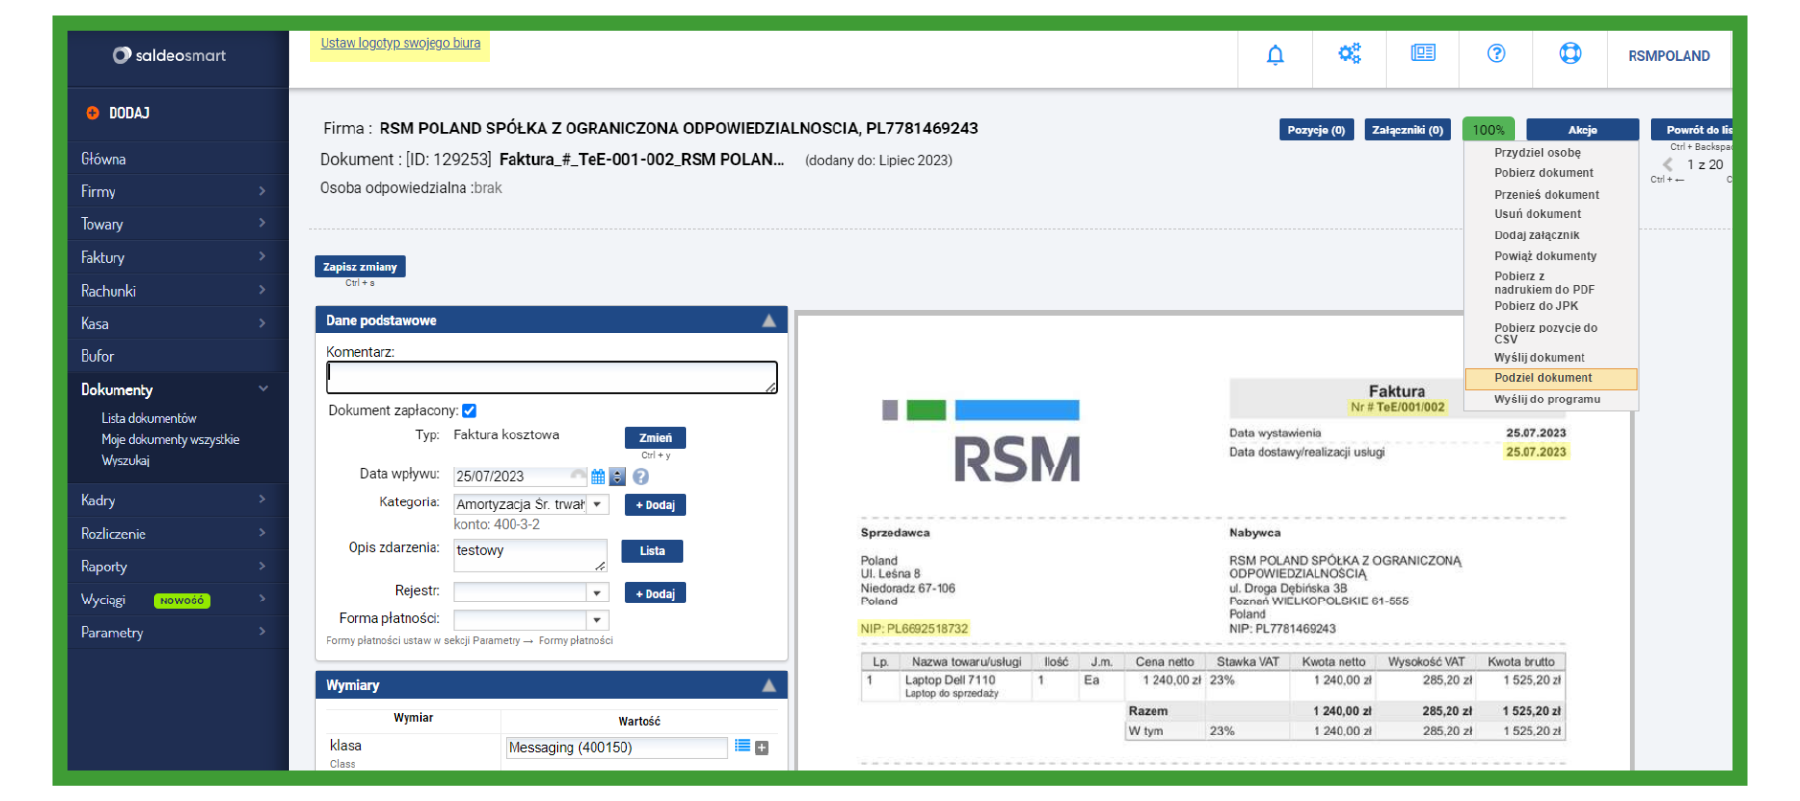Open Ustaw logotyp swojego biura link
This screenshot has width=1800, height=801.
pos(400,43)
